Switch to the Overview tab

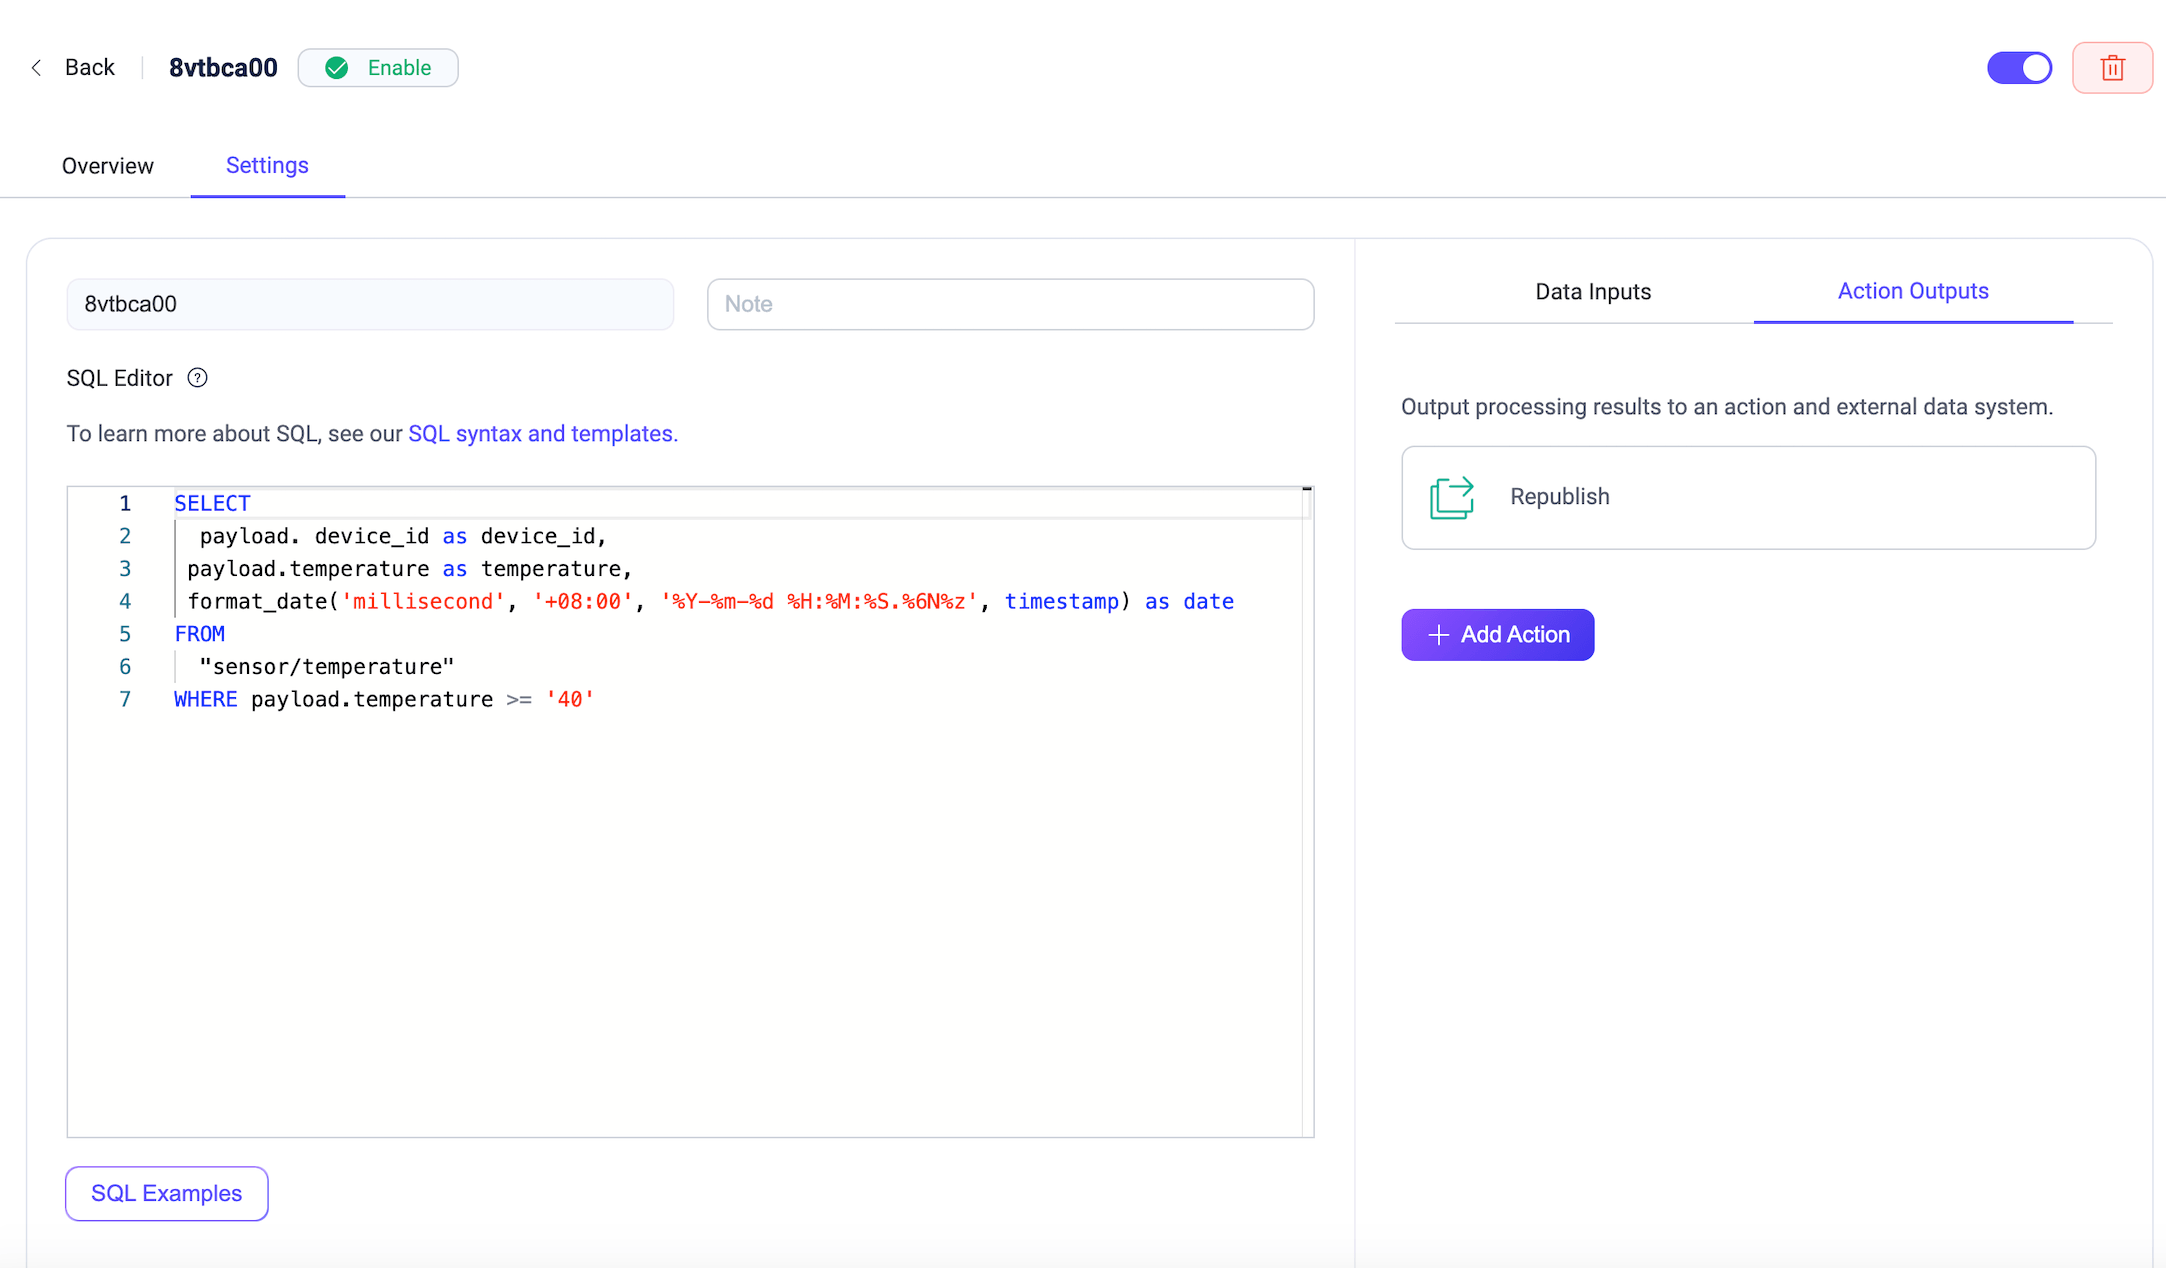(108, 166)
